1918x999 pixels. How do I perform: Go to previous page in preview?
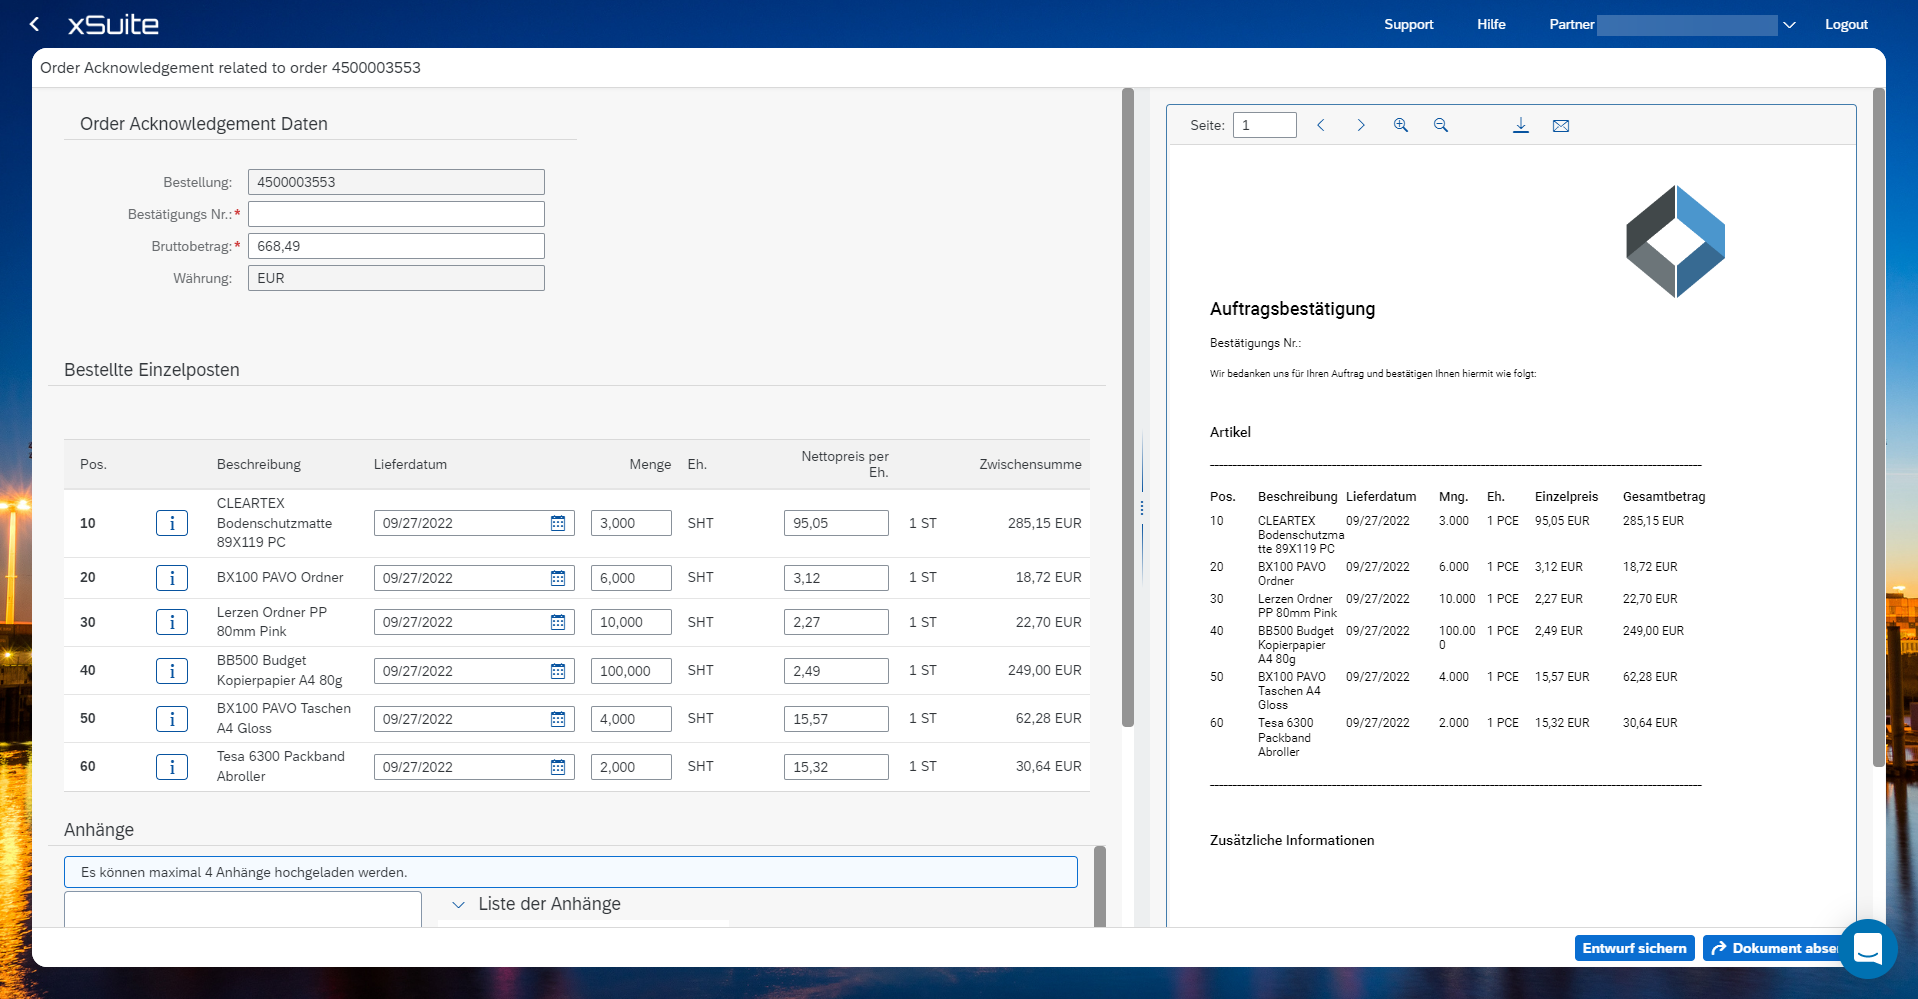1321,125
